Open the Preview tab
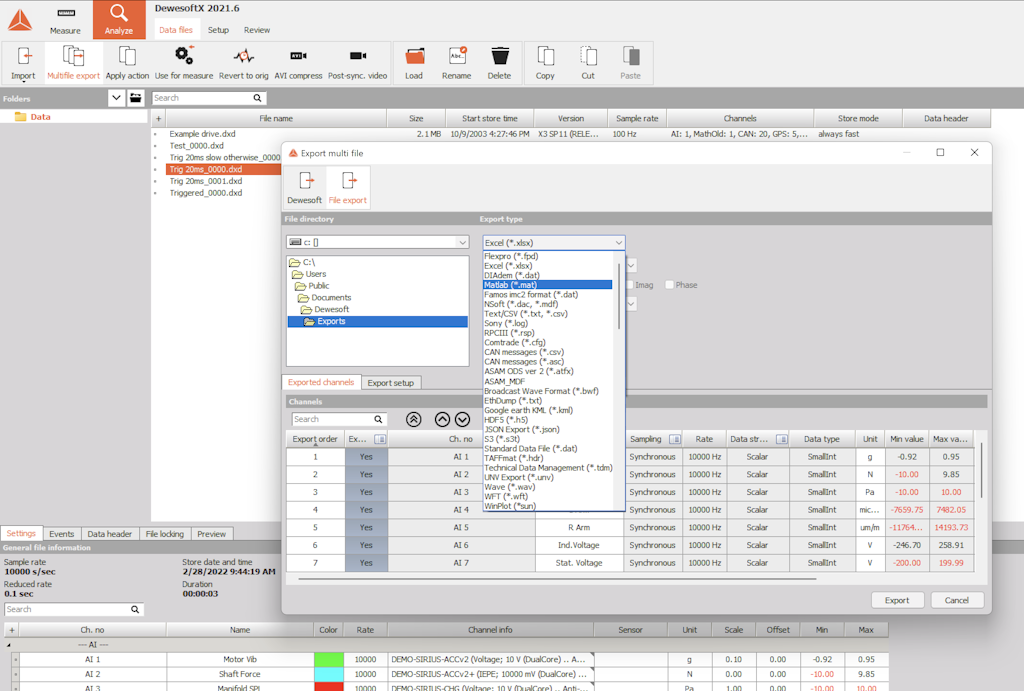 click(x=212, y=534)
